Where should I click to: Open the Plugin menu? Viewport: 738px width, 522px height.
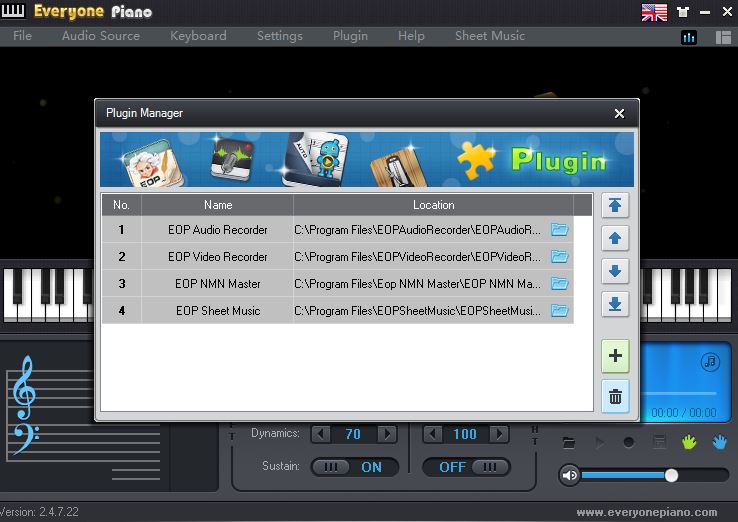(x=350, y=36)
